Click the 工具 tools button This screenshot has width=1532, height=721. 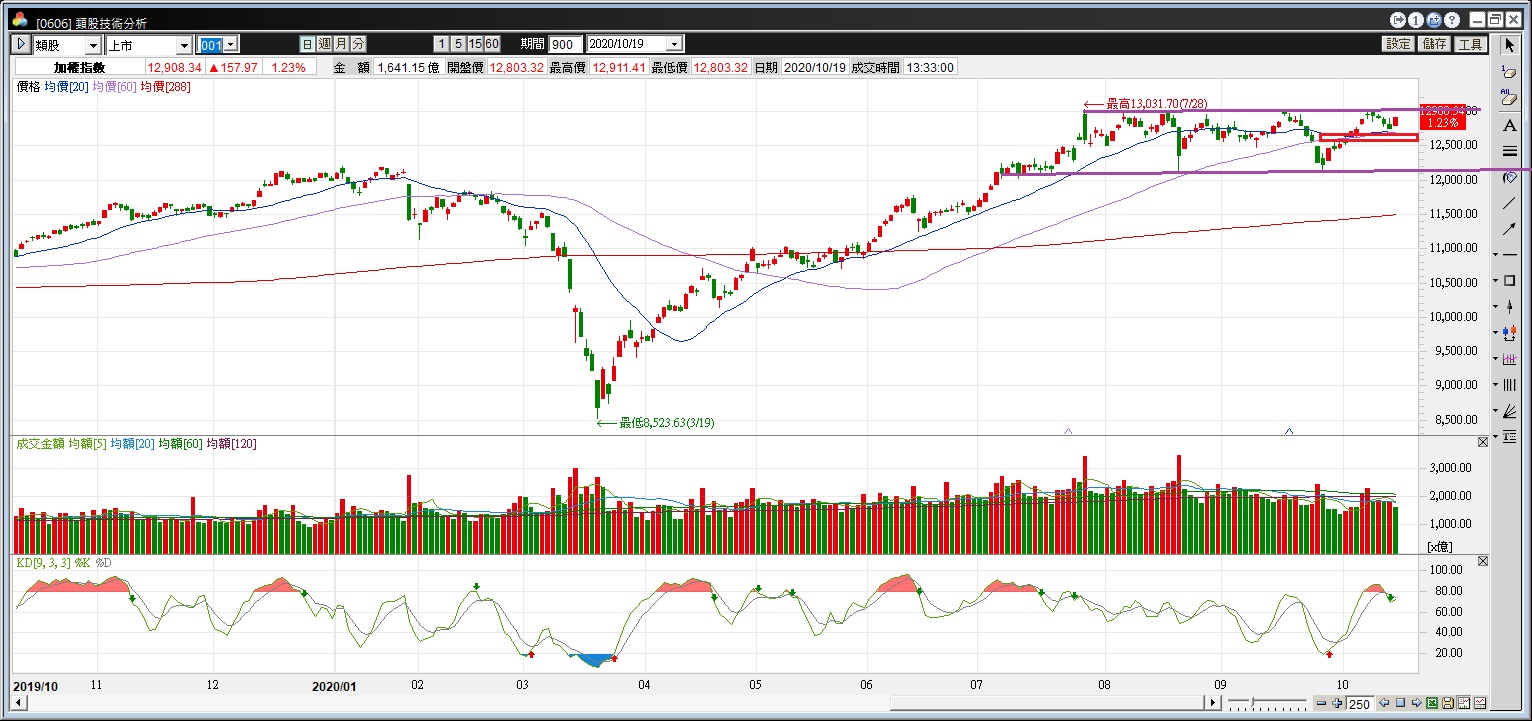[1470, 44]
